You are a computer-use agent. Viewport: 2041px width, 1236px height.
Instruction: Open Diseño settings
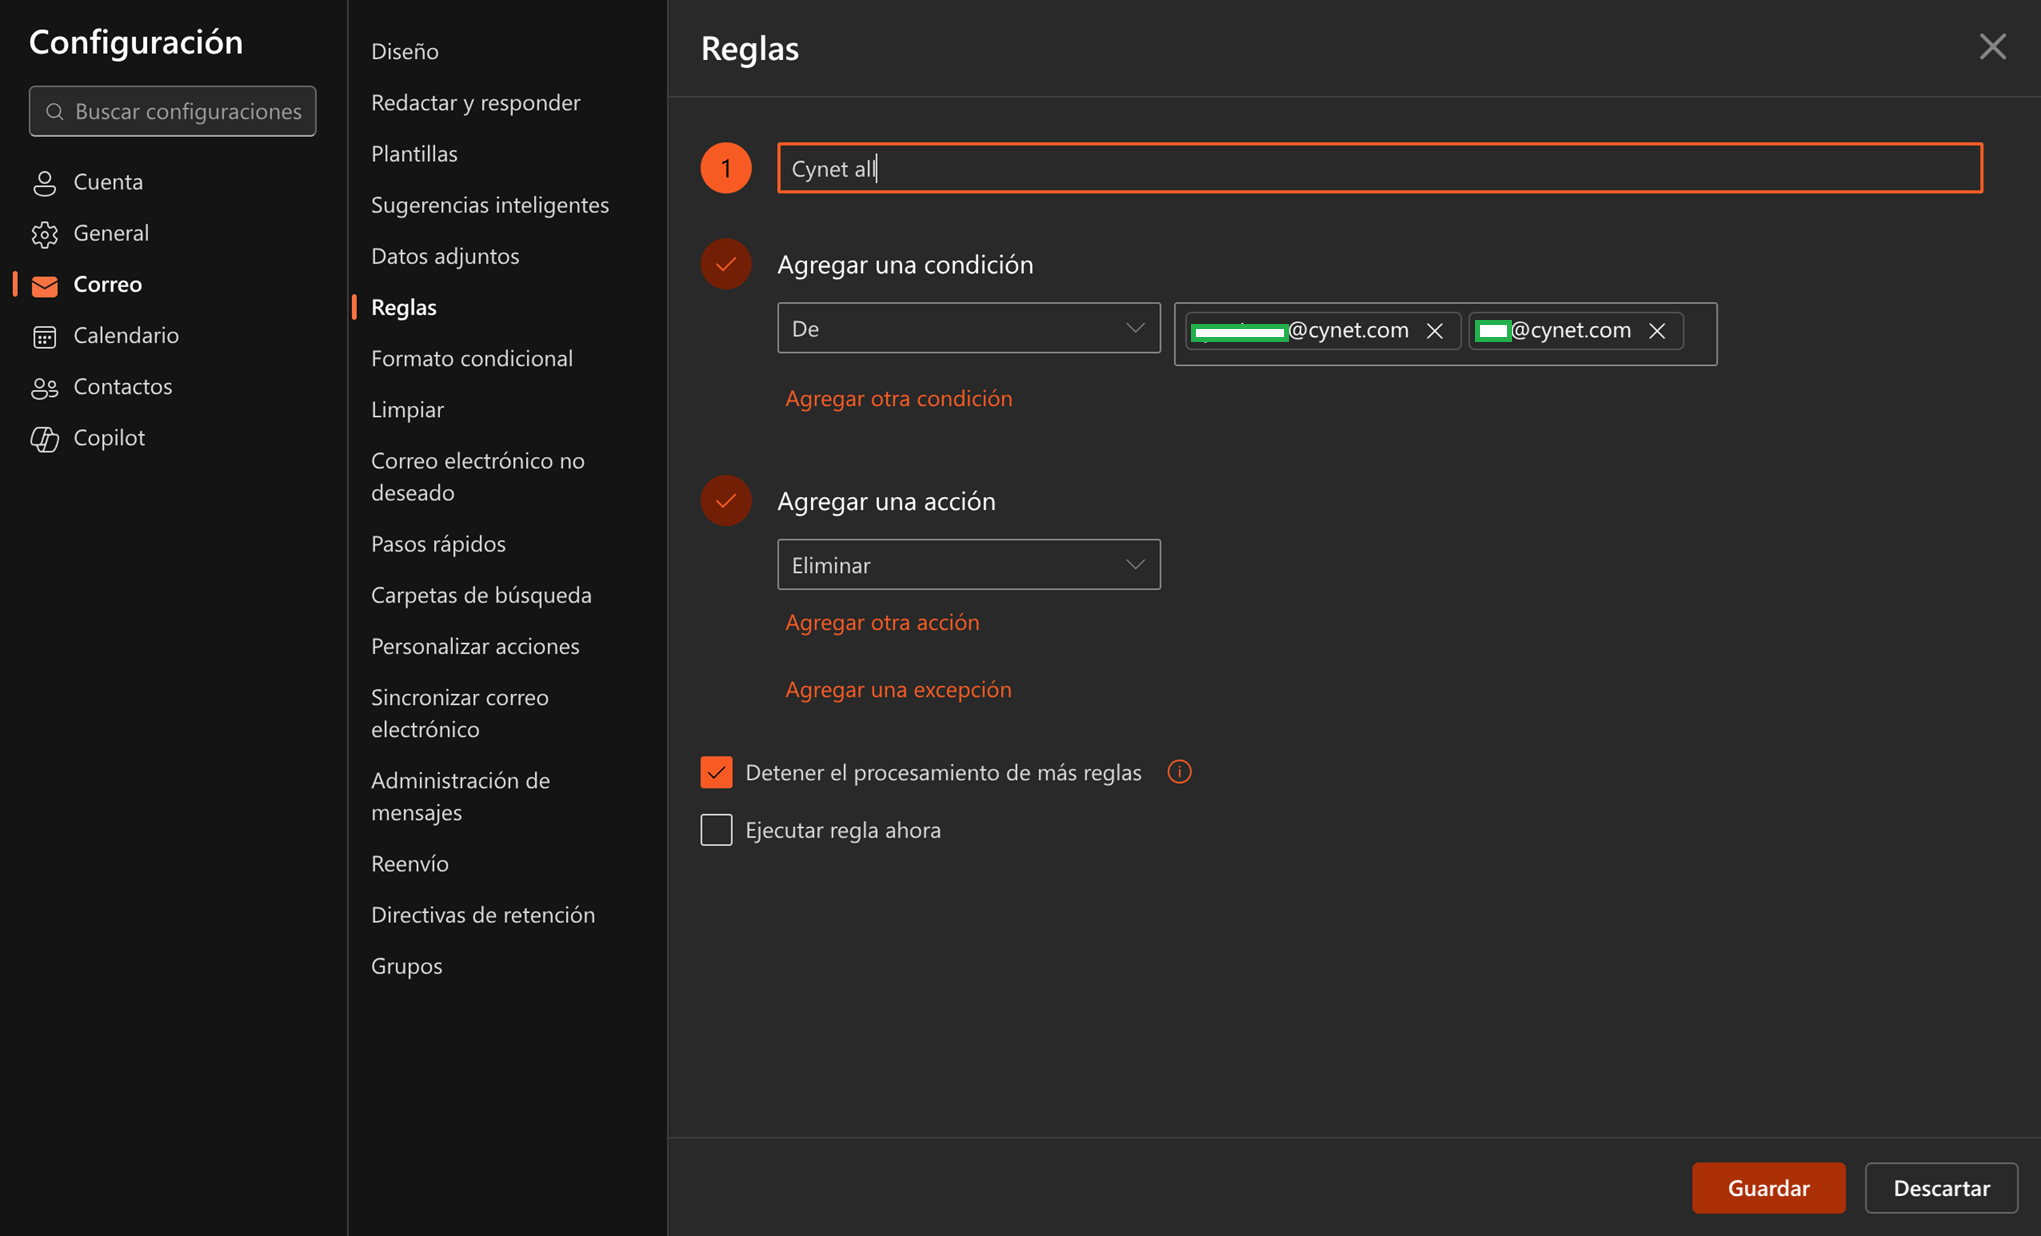[x=404, y=51]
